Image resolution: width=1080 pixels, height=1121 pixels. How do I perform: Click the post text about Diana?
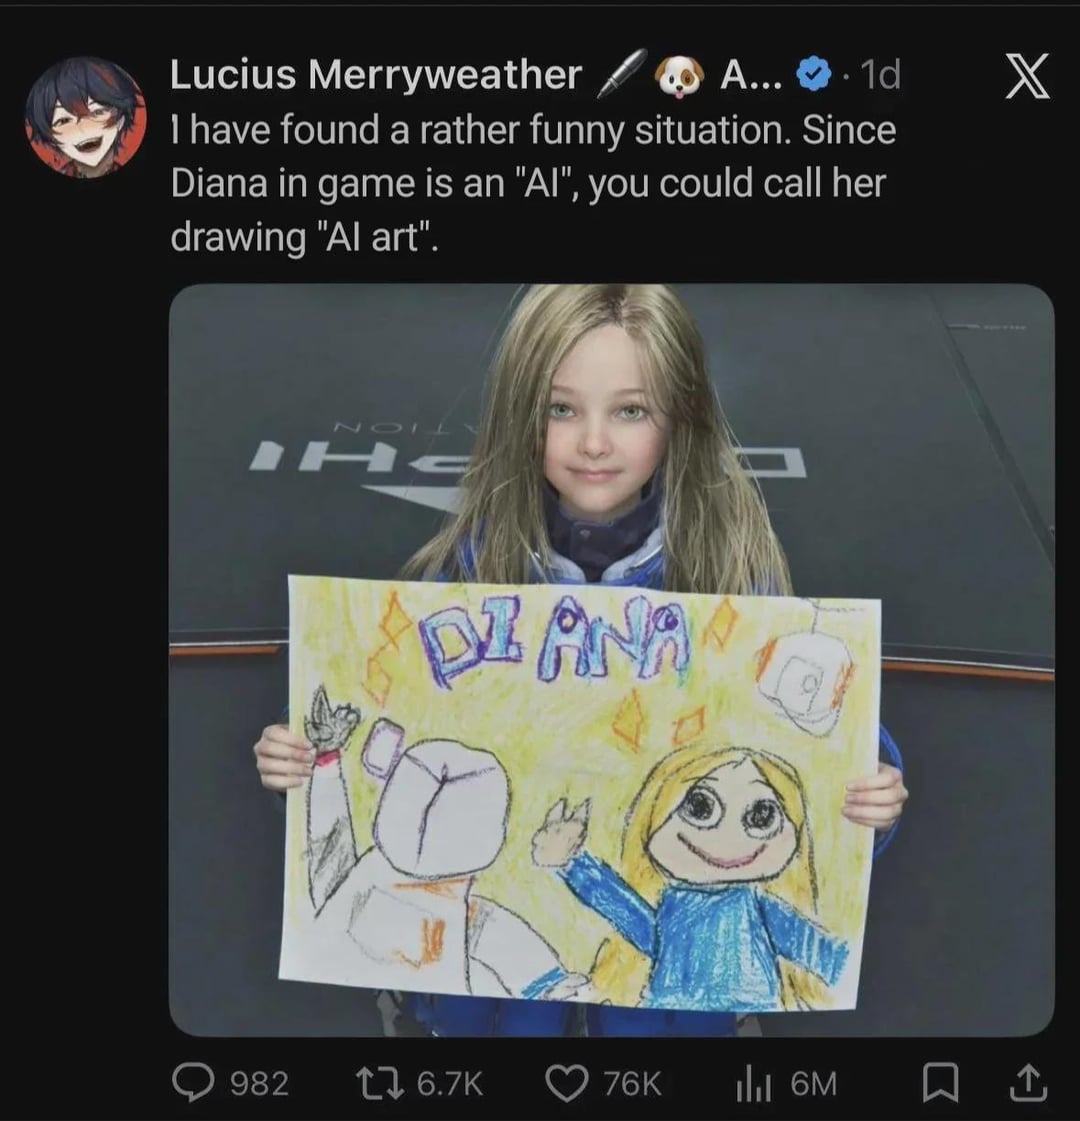pyautogui.click(x=533, y=183)
